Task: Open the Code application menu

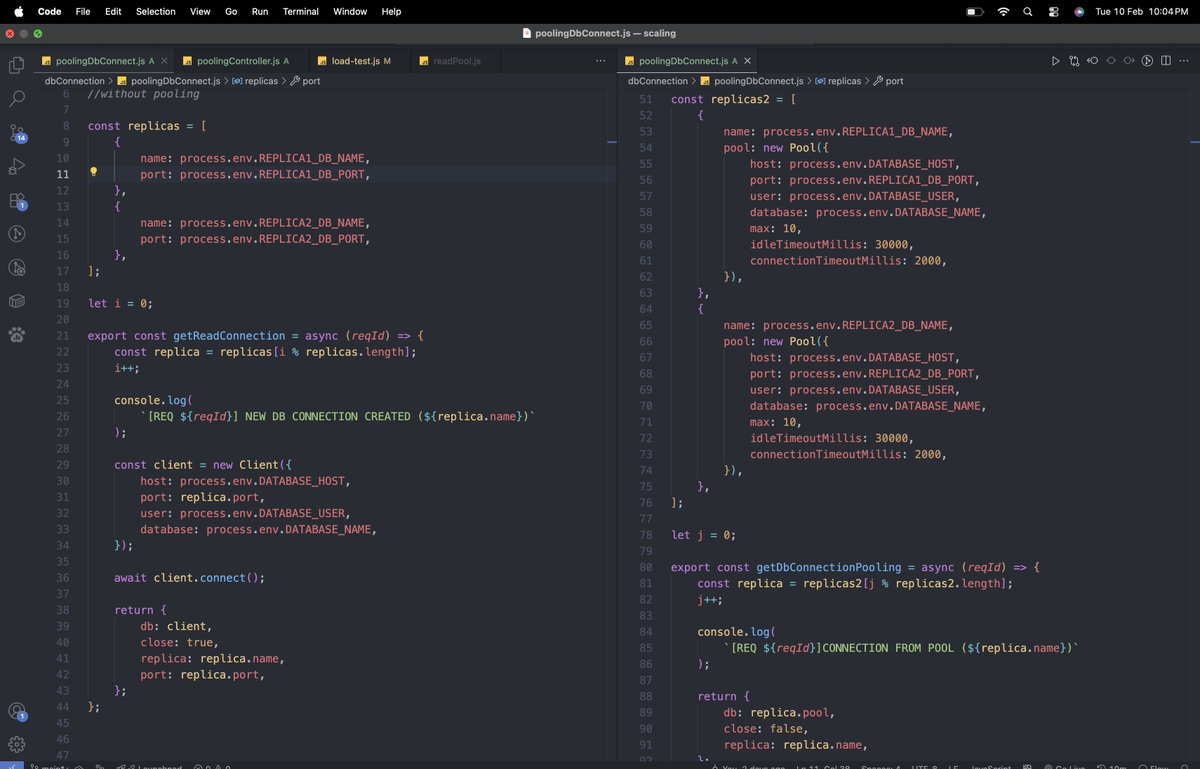Action: click(x=49, y=11)
